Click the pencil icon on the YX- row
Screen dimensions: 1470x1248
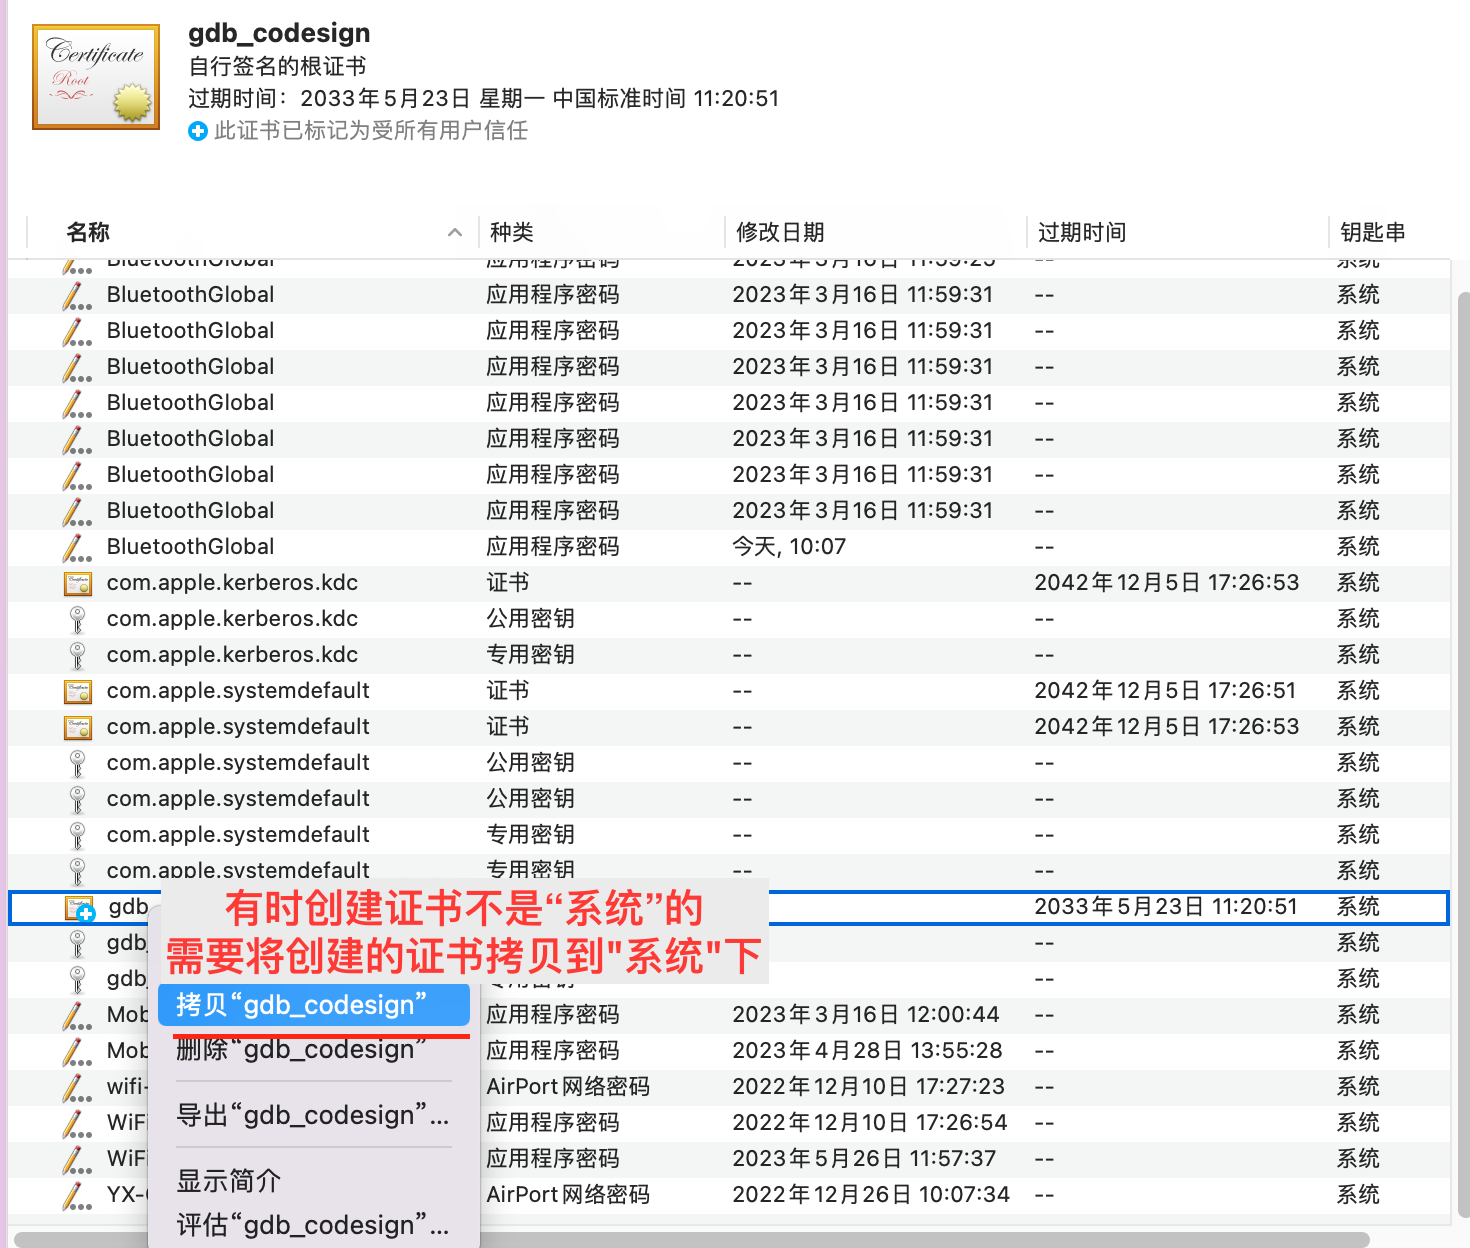tap(77, 1195)
